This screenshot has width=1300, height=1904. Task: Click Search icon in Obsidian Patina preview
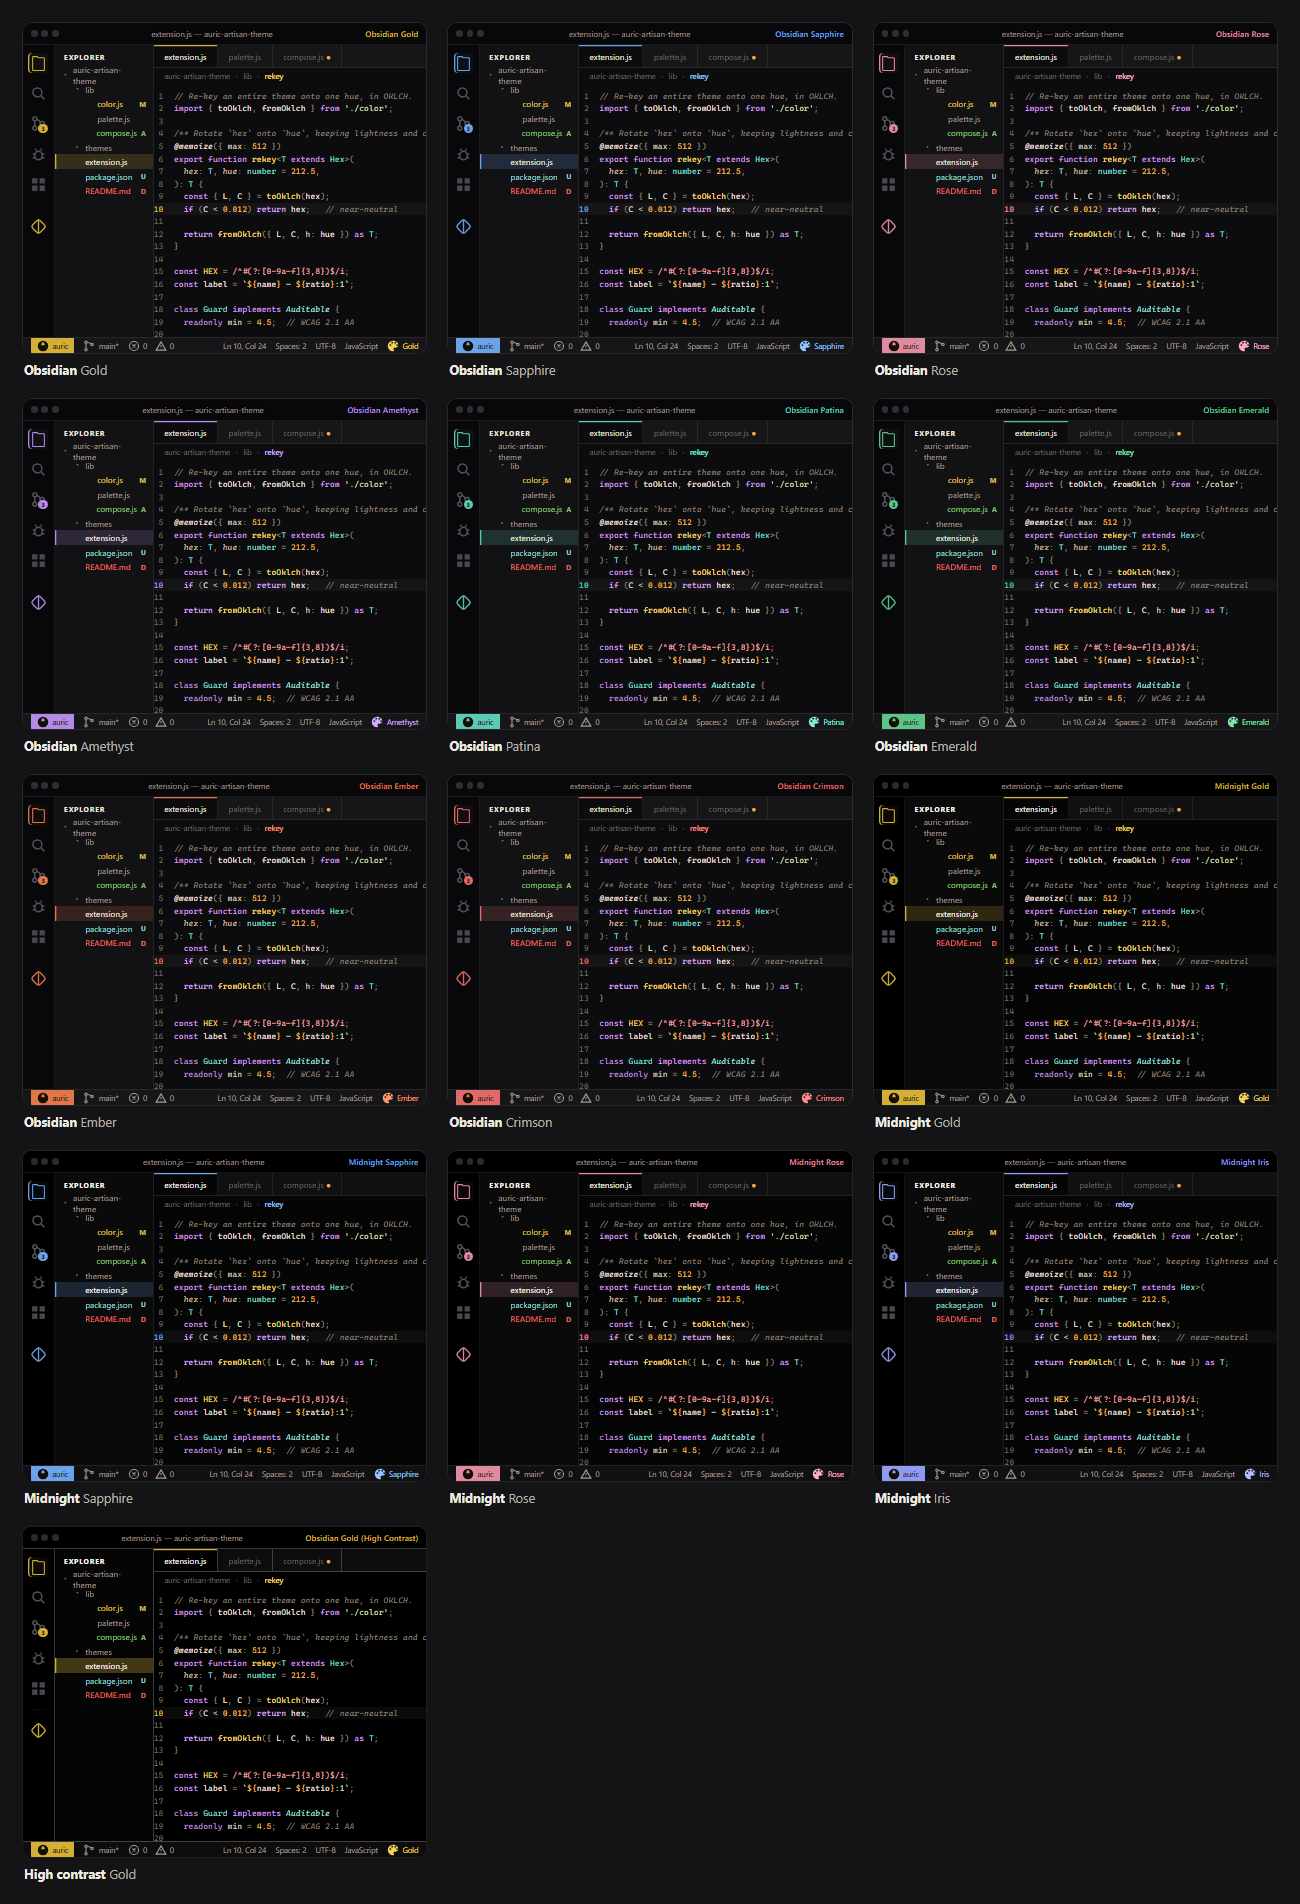464,470
